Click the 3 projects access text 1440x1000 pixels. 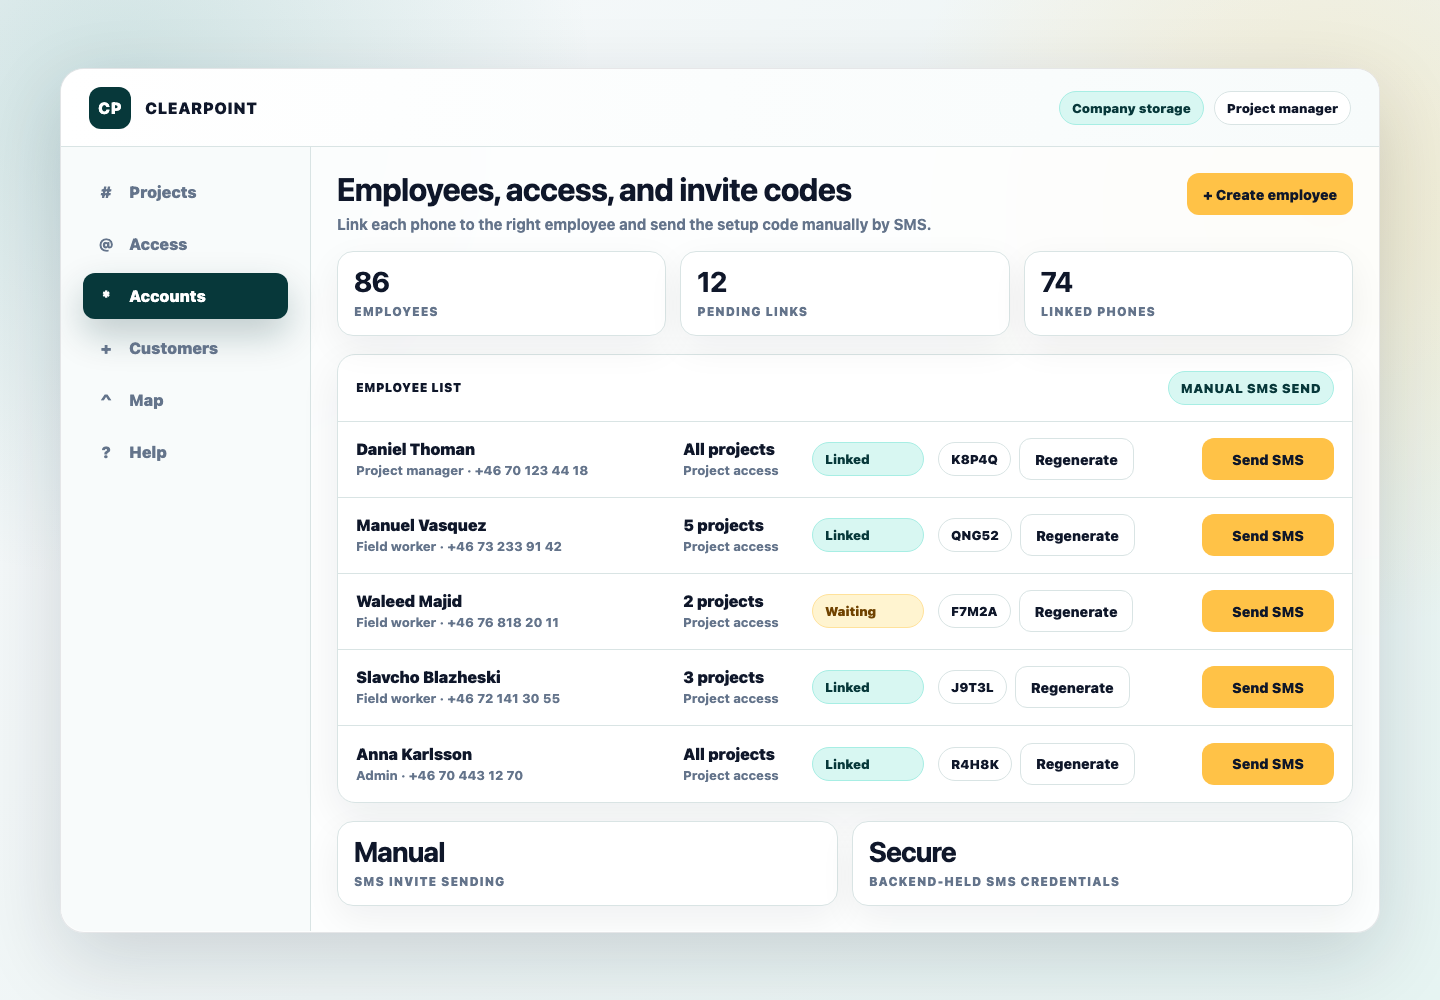pyautogui.click(x=723, y=677)
